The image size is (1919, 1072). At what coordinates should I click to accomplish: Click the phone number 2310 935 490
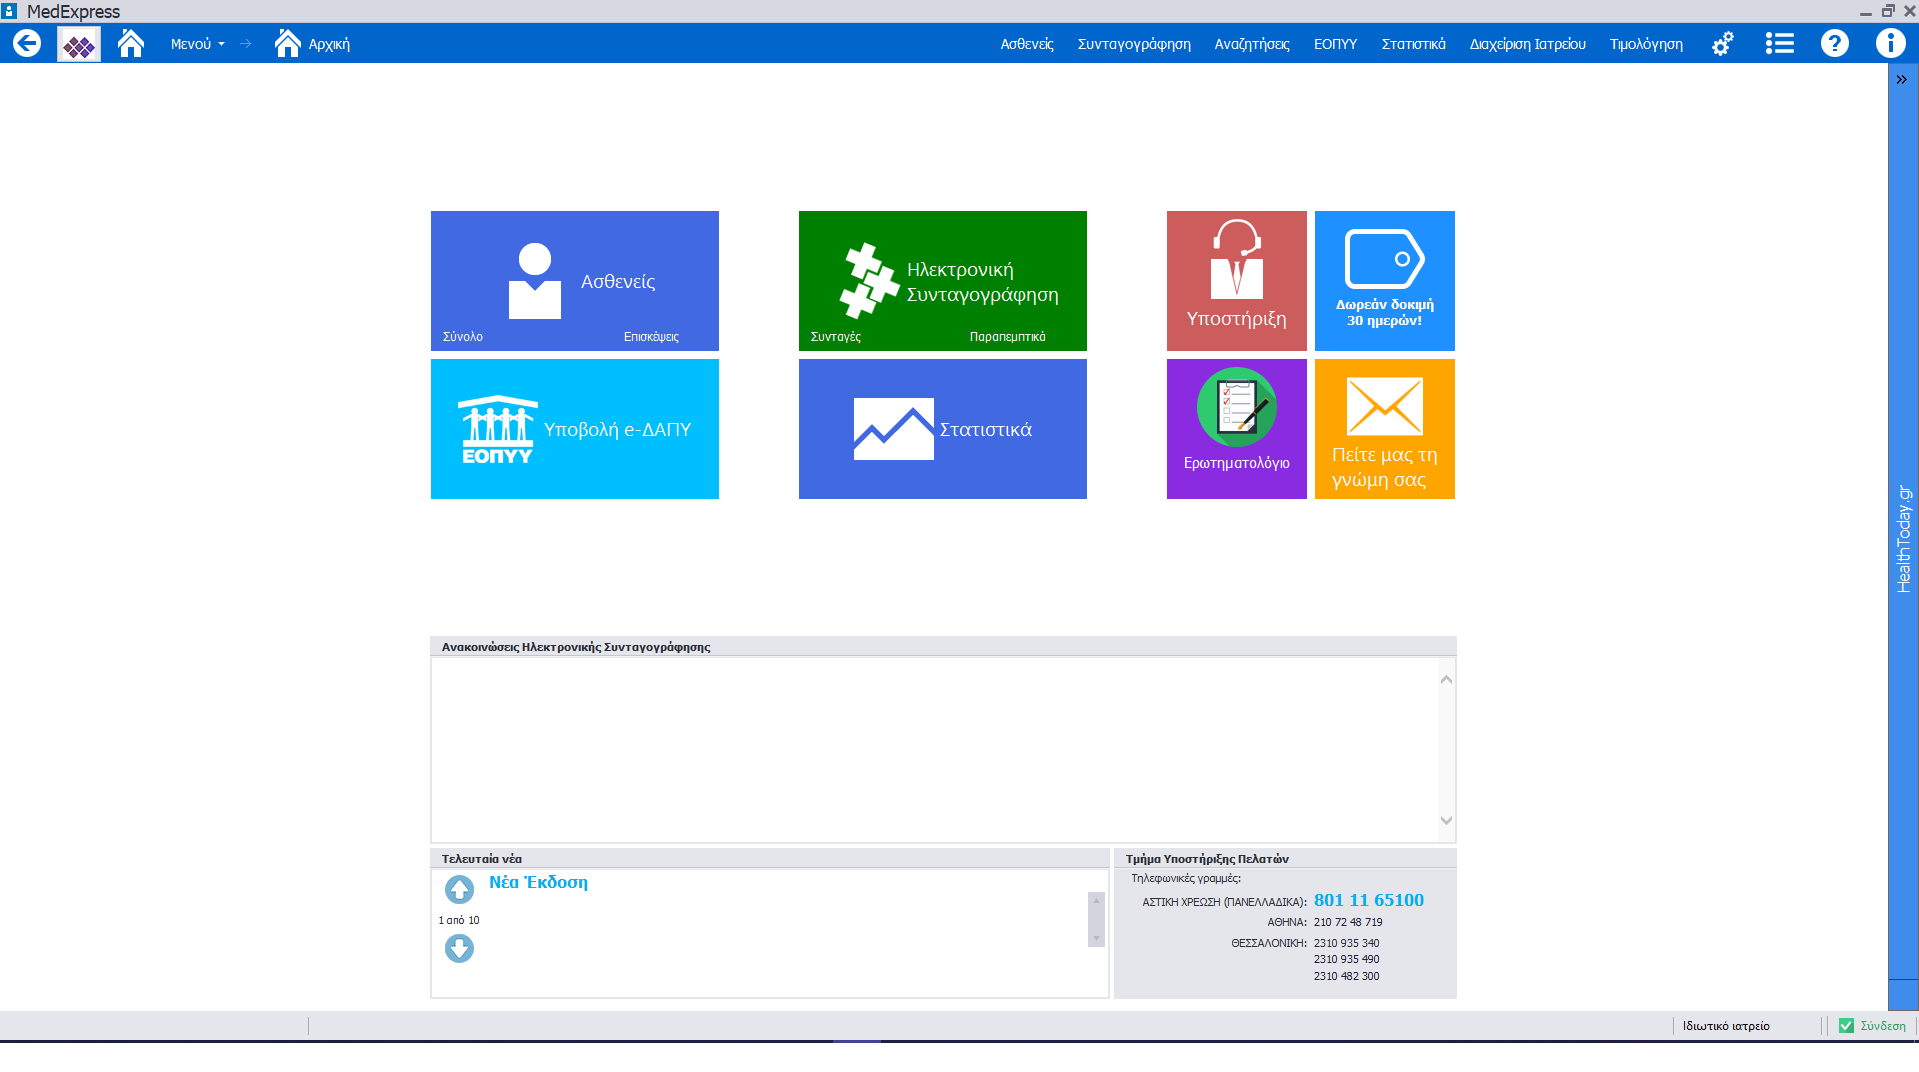click(1346, 959)
